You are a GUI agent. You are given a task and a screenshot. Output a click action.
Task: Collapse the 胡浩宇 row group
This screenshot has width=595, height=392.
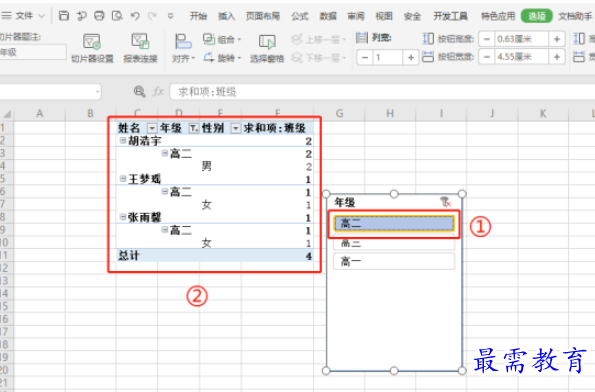[x=123, y=140]
